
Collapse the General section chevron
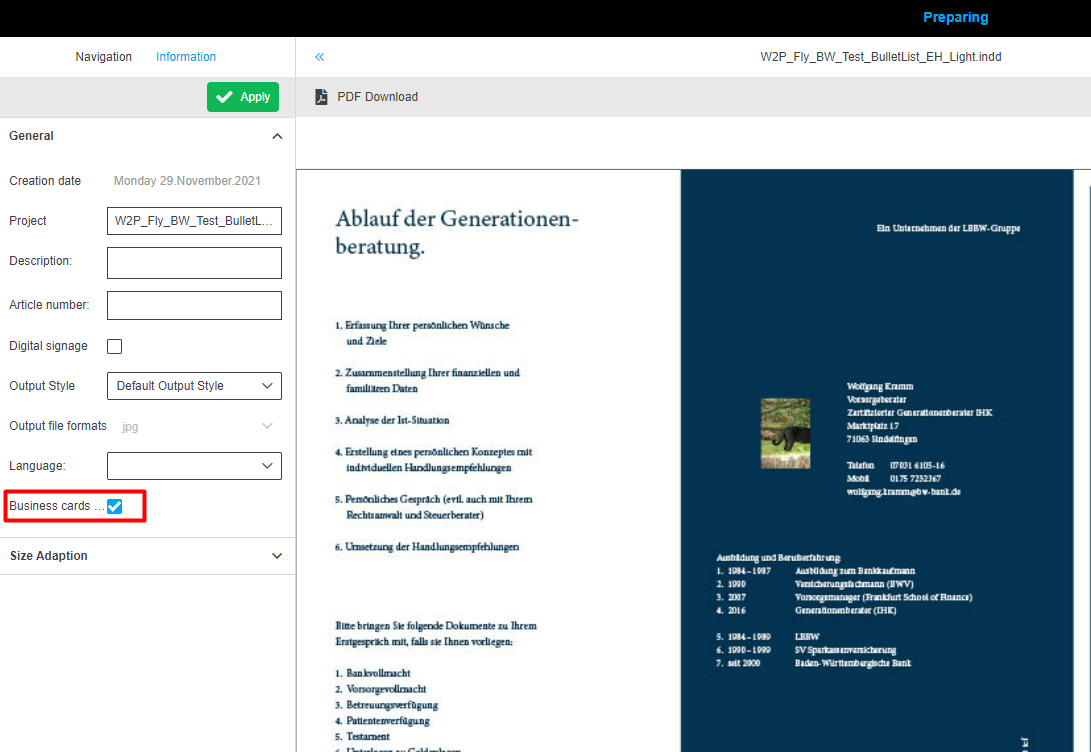(x=277, y=136)
